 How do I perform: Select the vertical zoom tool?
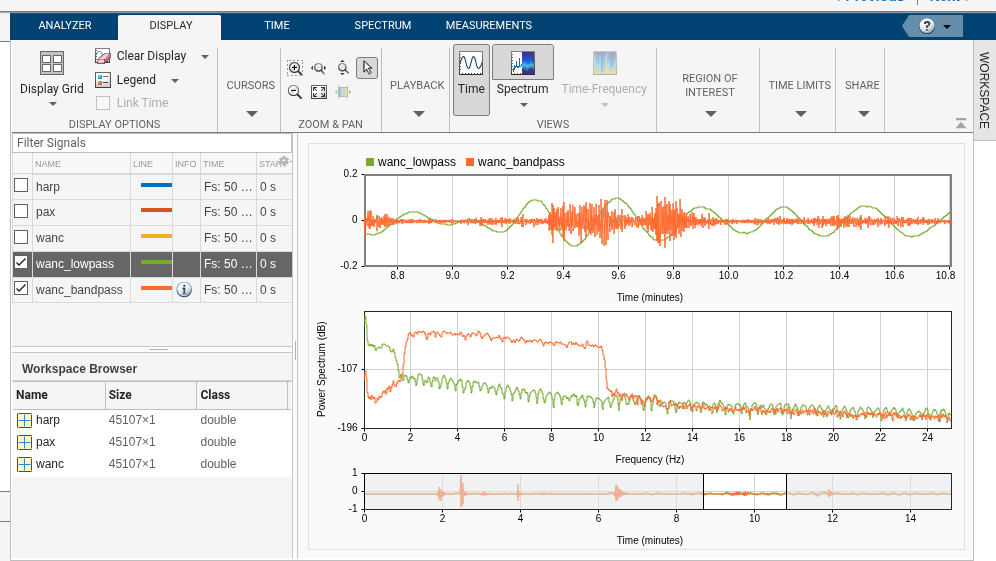[343, 68]
